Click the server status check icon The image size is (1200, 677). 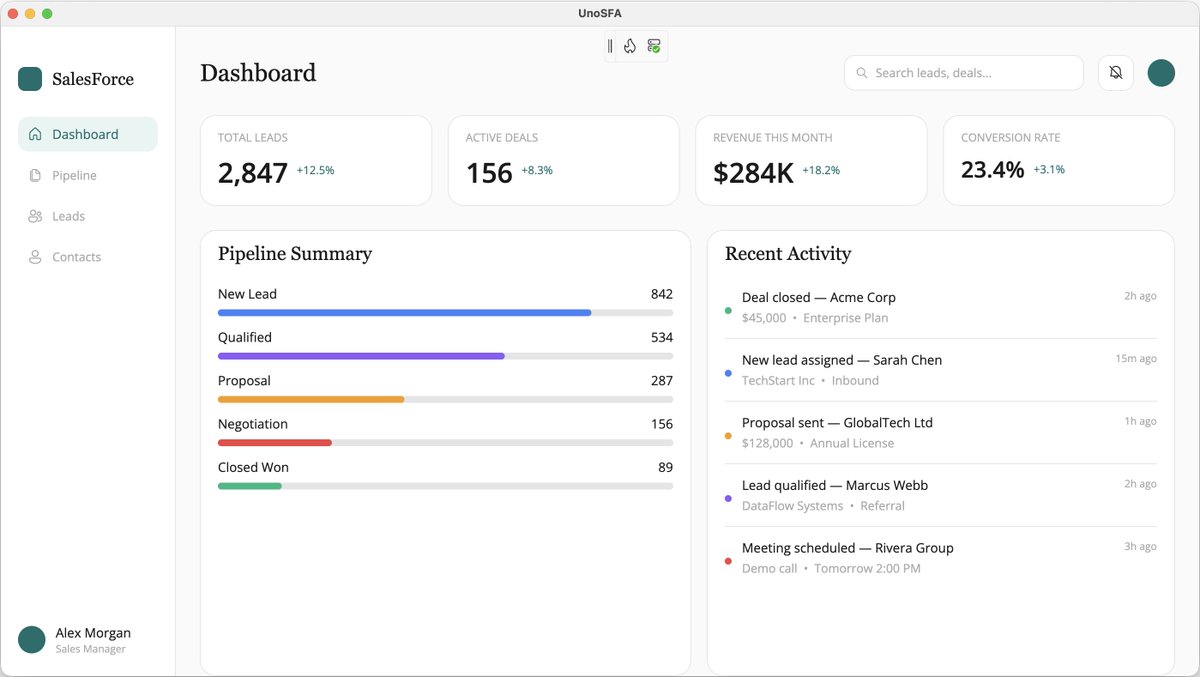click(654, 46)
